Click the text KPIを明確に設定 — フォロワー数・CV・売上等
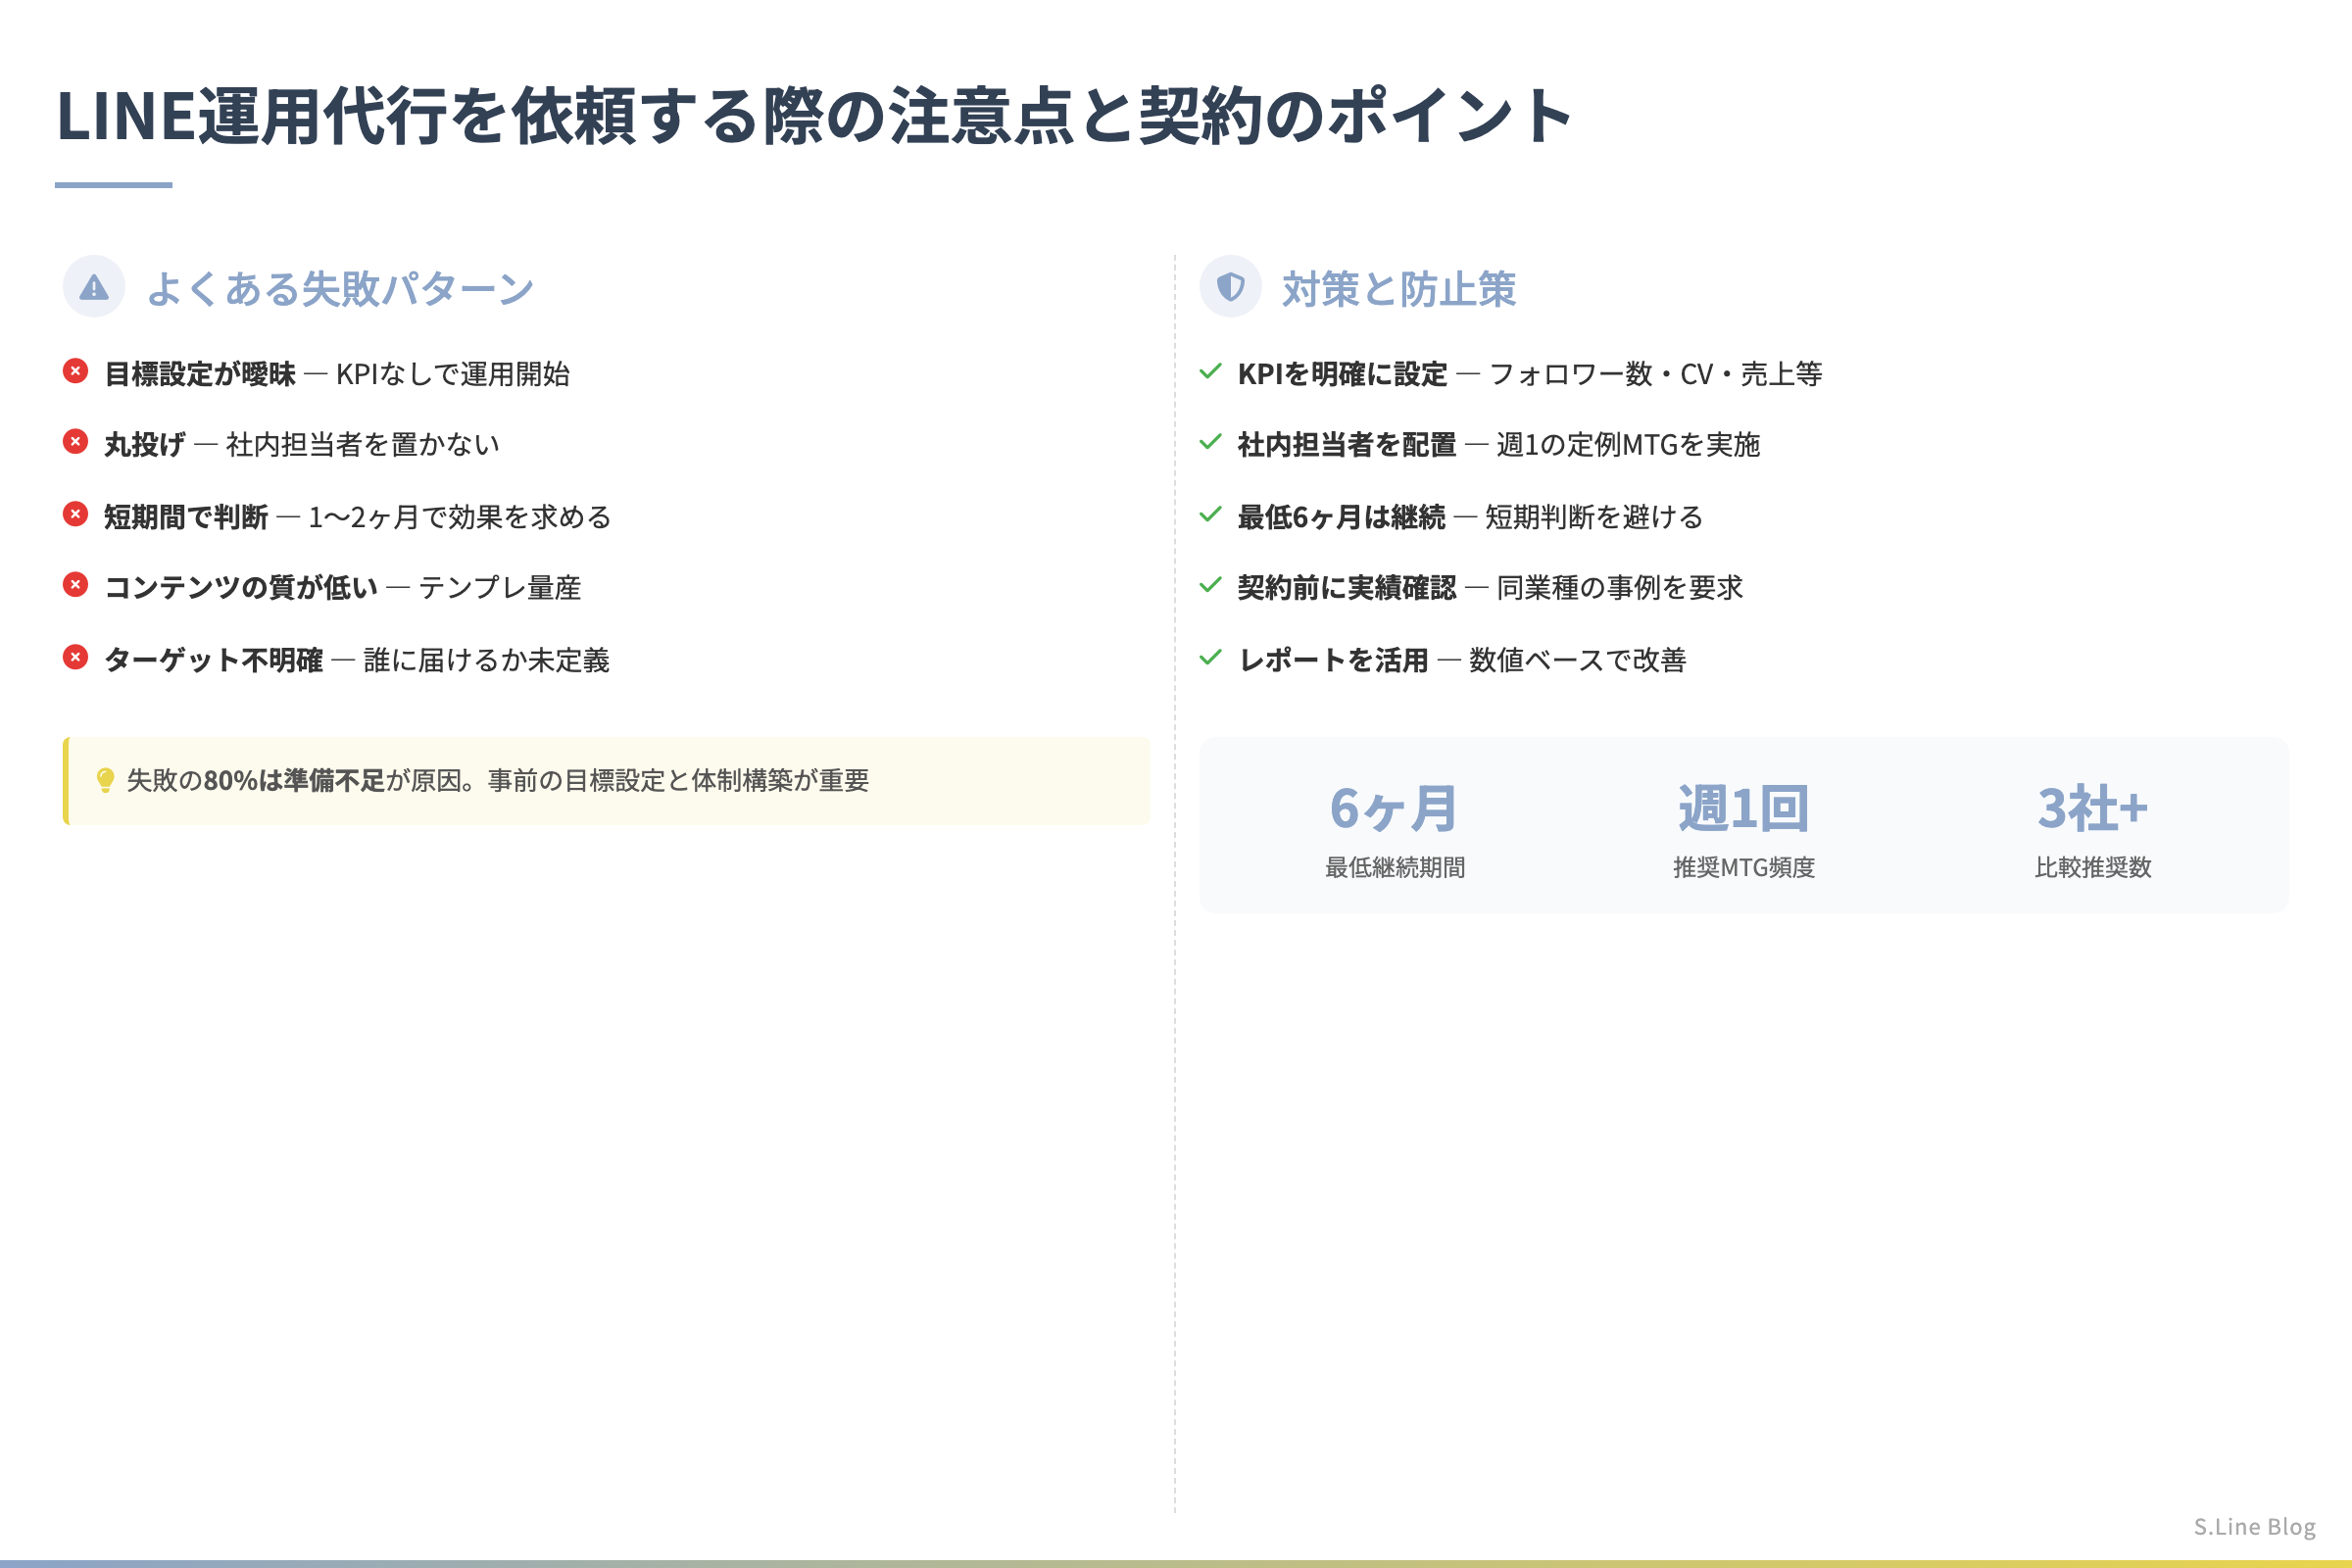The width and height of the screenshot is (2352, 1568). pos(1530,374)
